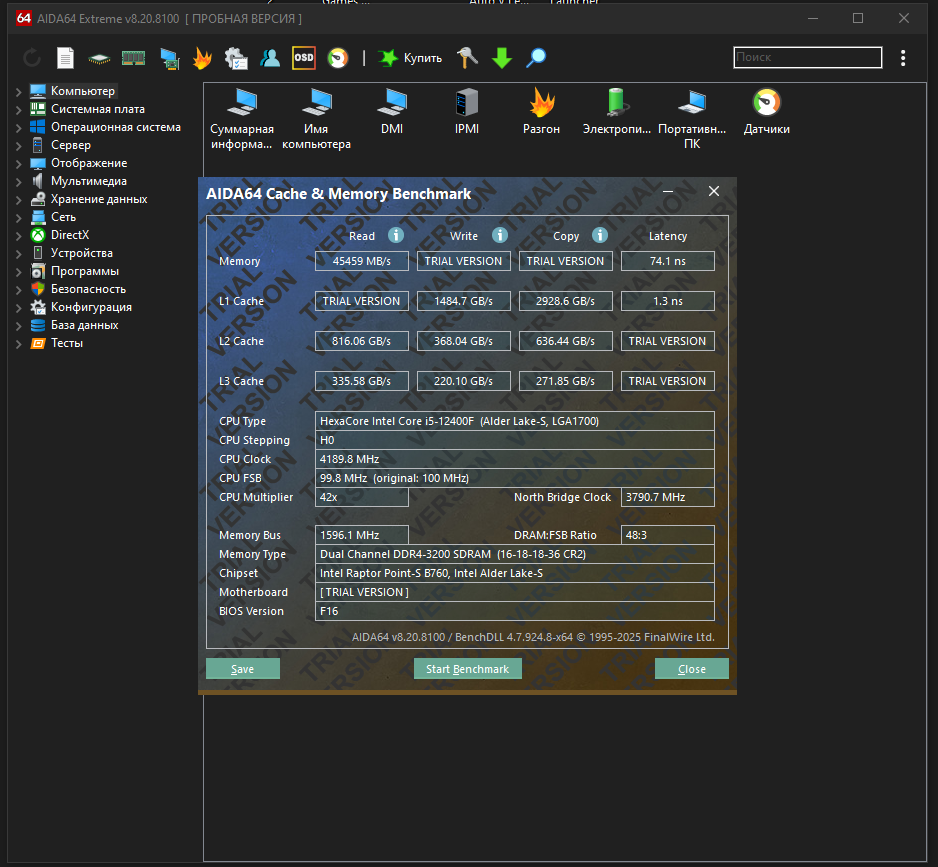This screenshot has width=938, height=867.
Task: Click the green download arrow icon
Action: pyautogui.click(x=502, y=58)
